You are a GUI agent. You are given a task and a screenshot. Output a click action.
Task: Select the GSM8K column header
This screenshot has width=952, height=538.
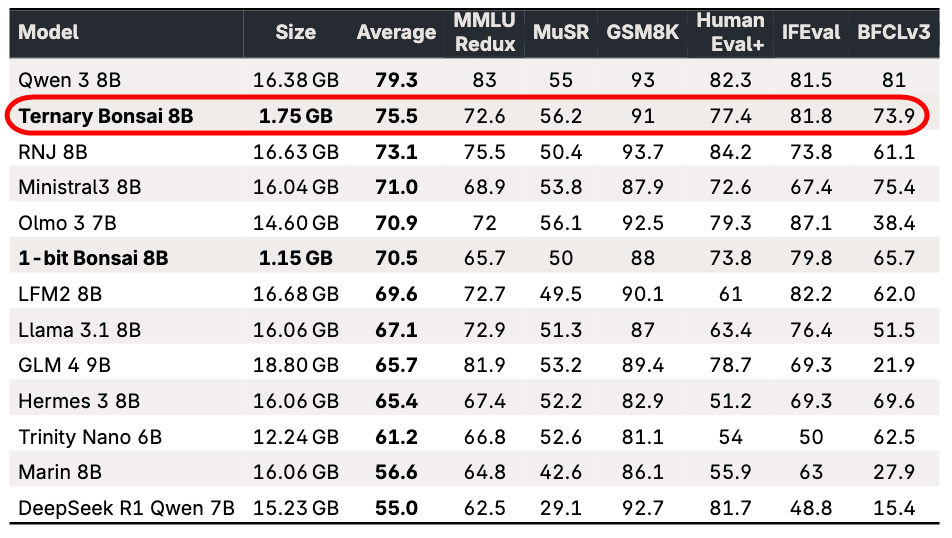coord(642,32)
